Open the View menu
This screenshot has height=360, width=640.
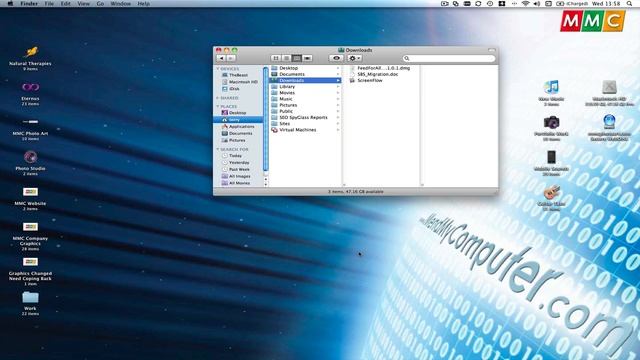click(x=83, y=3)
